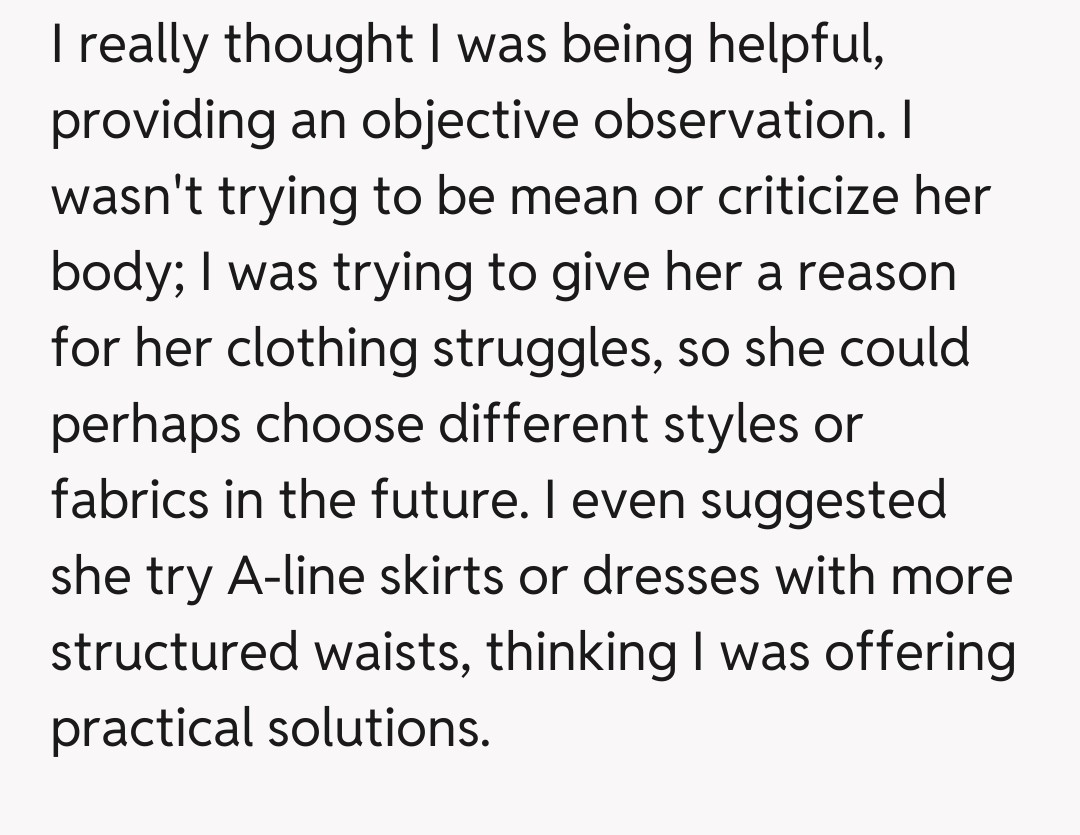Click the word "perhaps"
Image resolution: width=1080 pixels, height=835 pixels.
point(142,425)
